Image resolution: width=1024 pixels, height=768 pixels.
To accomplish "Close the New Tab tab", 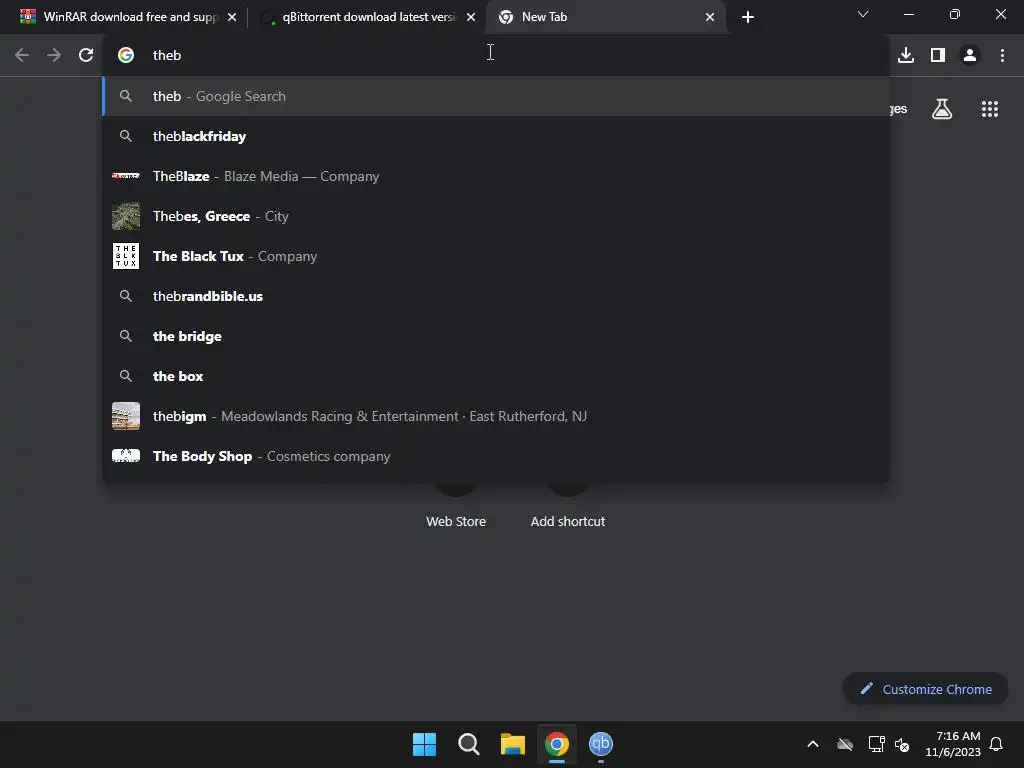I will tap(710, 17).
